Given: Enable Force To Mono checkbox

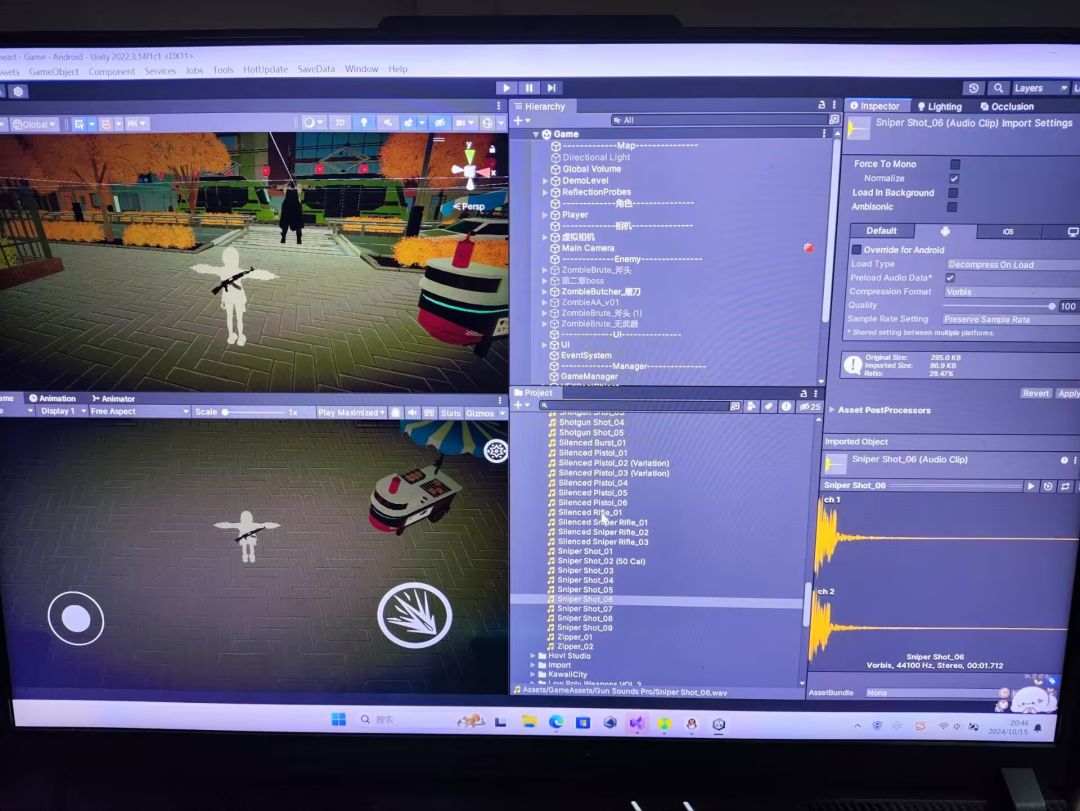Looking at the screenshot, I should (x=955, y=164).
